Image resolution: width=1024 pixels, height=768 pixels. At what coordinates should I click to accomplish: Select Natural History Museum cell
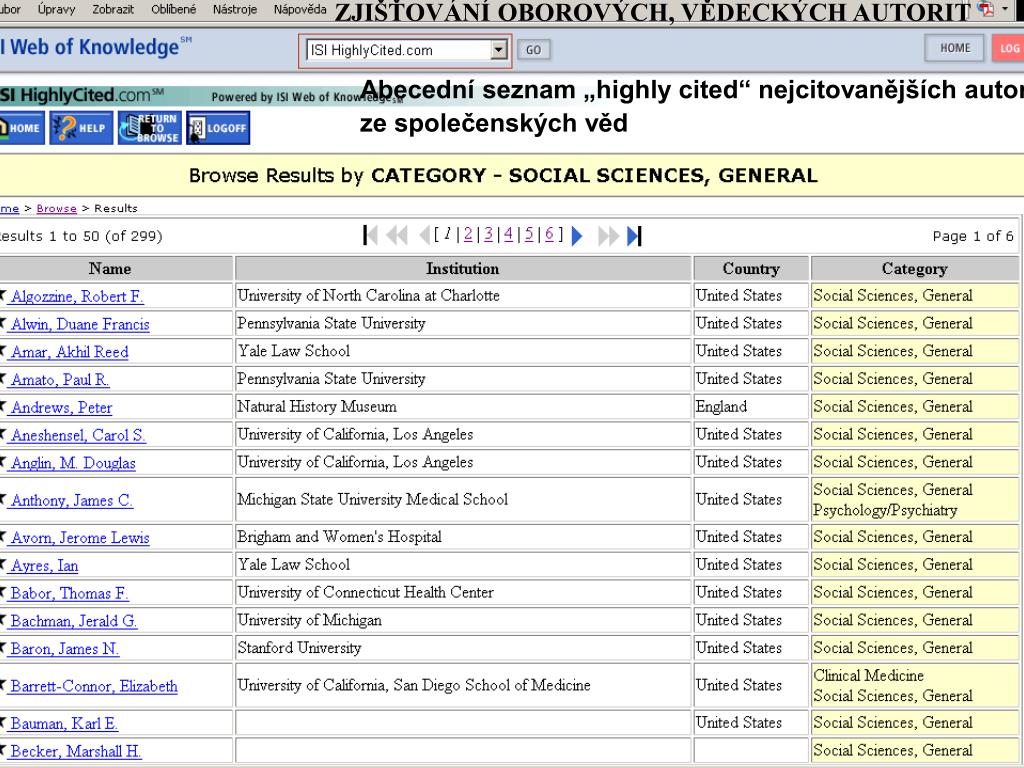(463, 407)
